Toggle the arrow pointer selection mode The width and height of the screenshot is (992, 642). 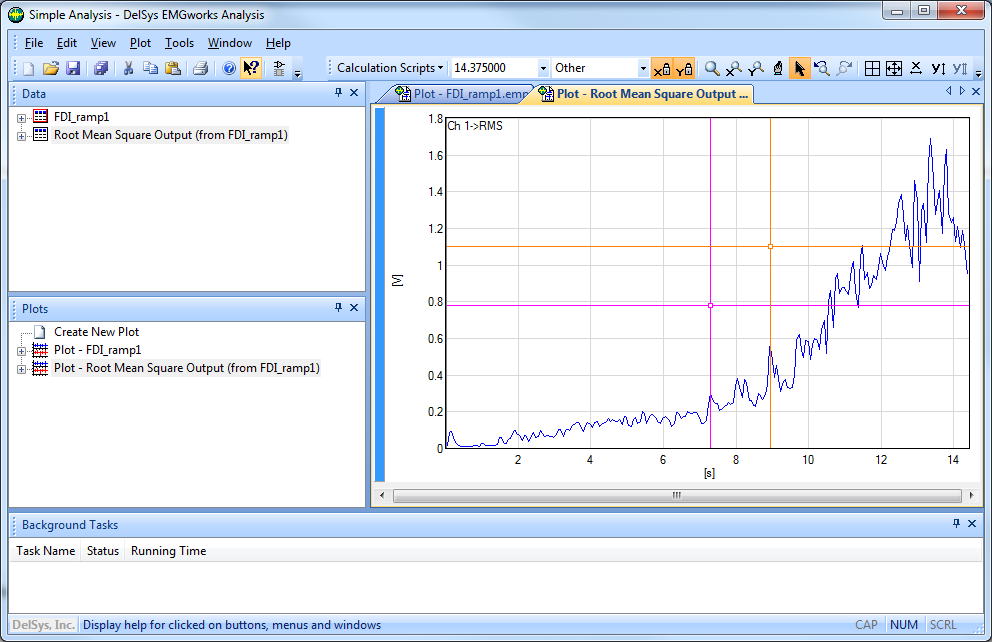pos(799,68)
